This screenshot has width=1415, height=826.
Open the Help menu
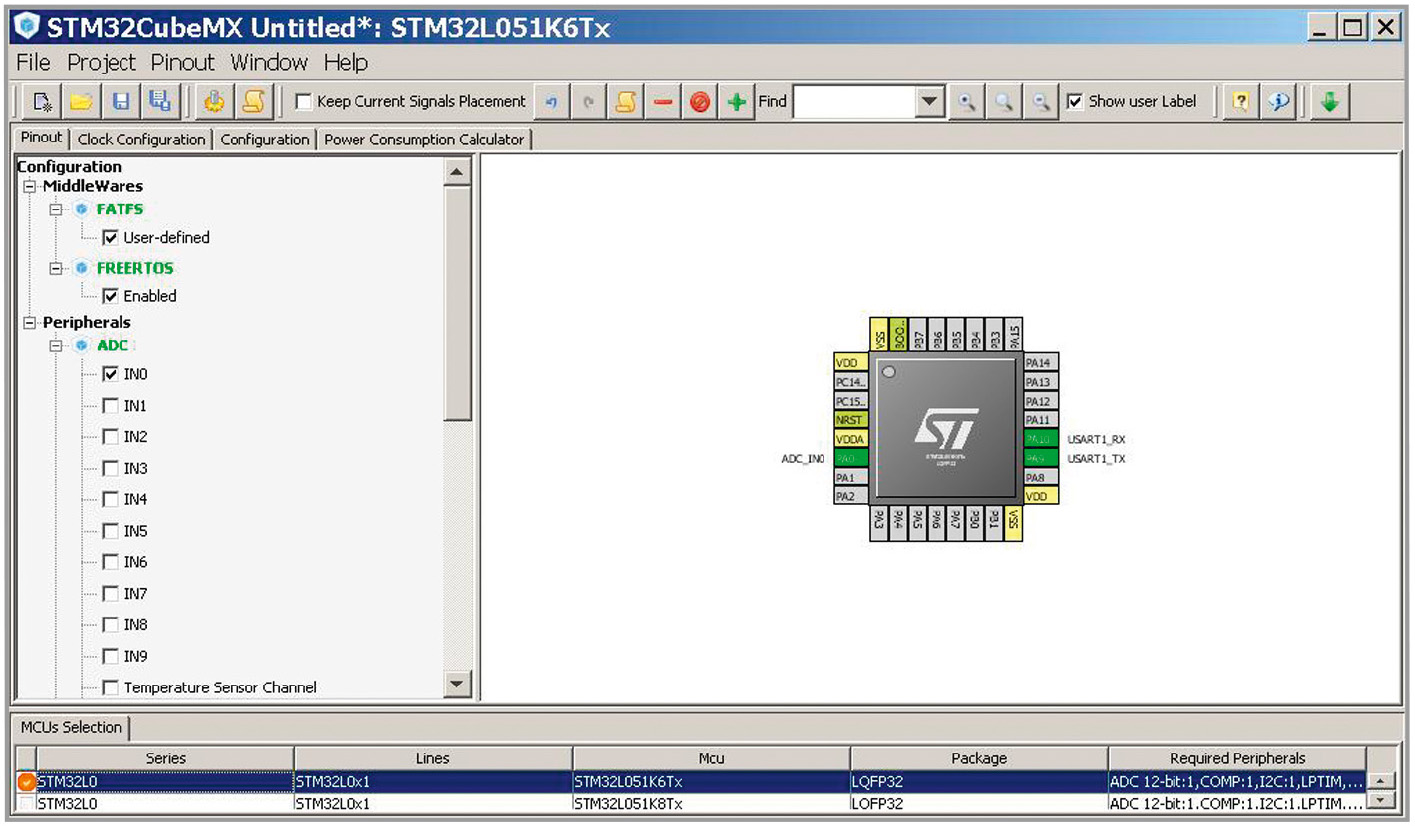tap(346, 62)
